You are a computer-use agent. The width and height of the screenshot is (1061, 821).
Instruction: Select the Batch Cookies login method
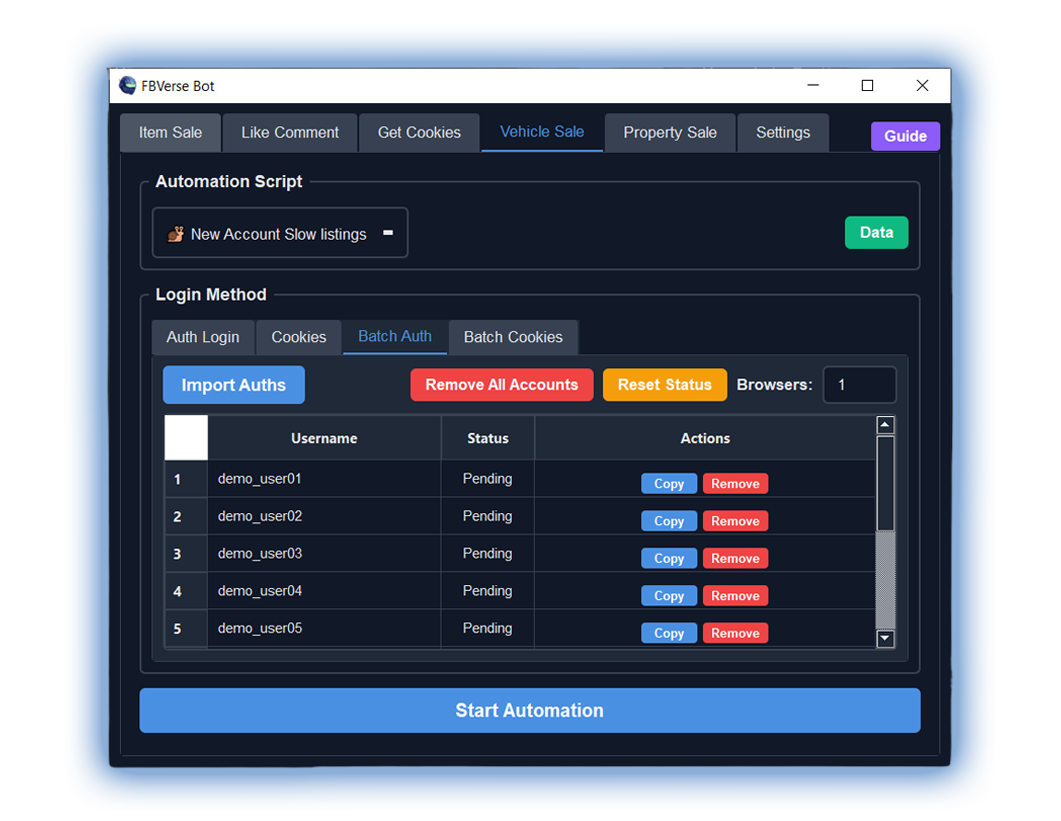[x=513, y=337]
